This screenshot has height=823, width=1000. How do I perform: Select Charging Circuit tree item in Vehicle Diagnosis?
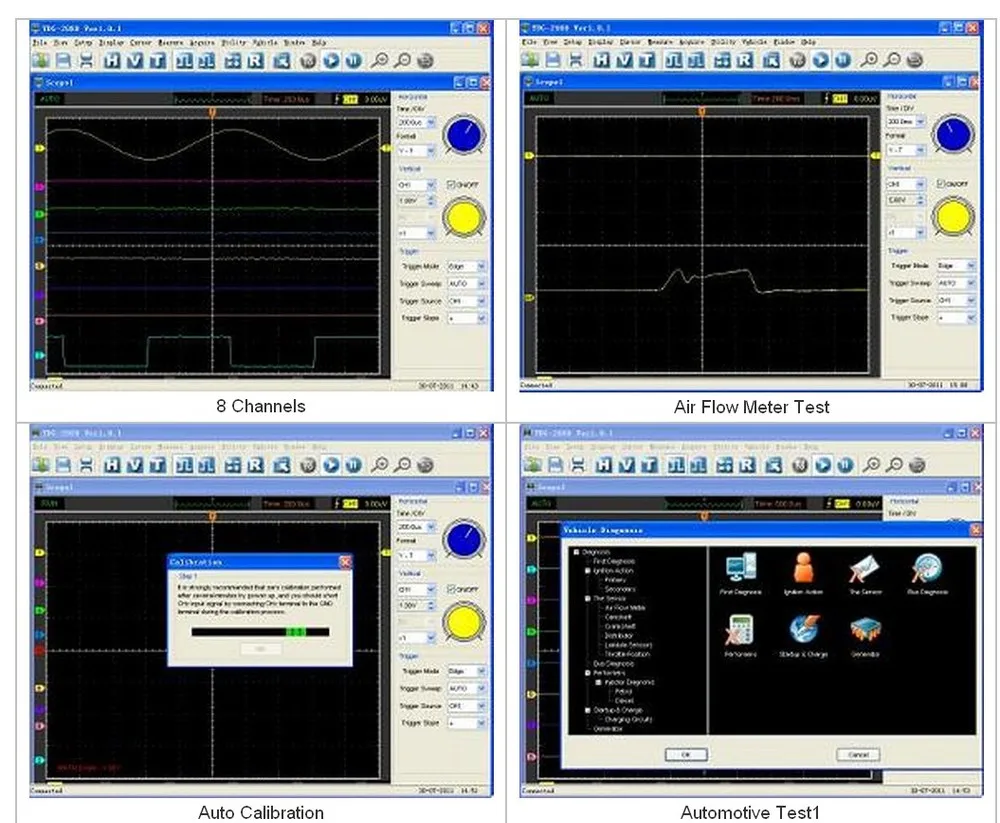[x=629, y=720]
